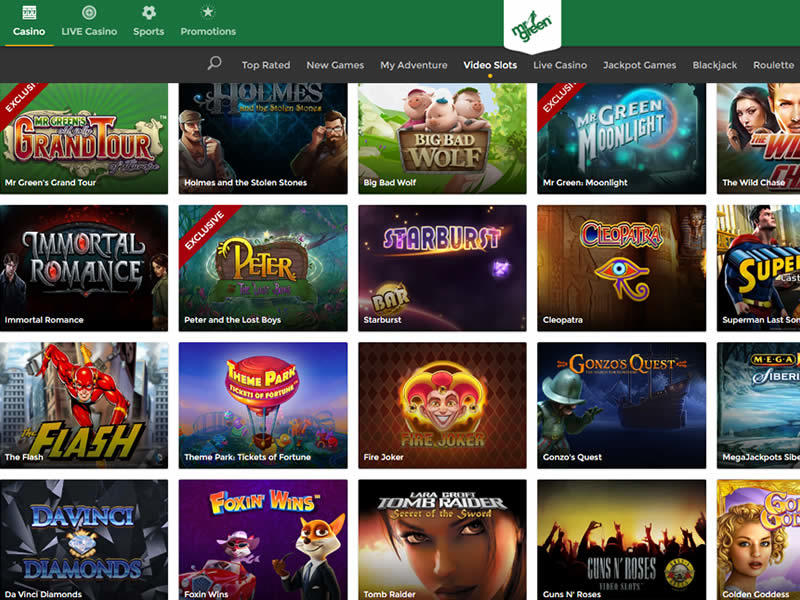Launch Da Vinci Diamonds slot
Image resolution: width=800 pixels, height=600 pixels.
[x=84, y=540]
